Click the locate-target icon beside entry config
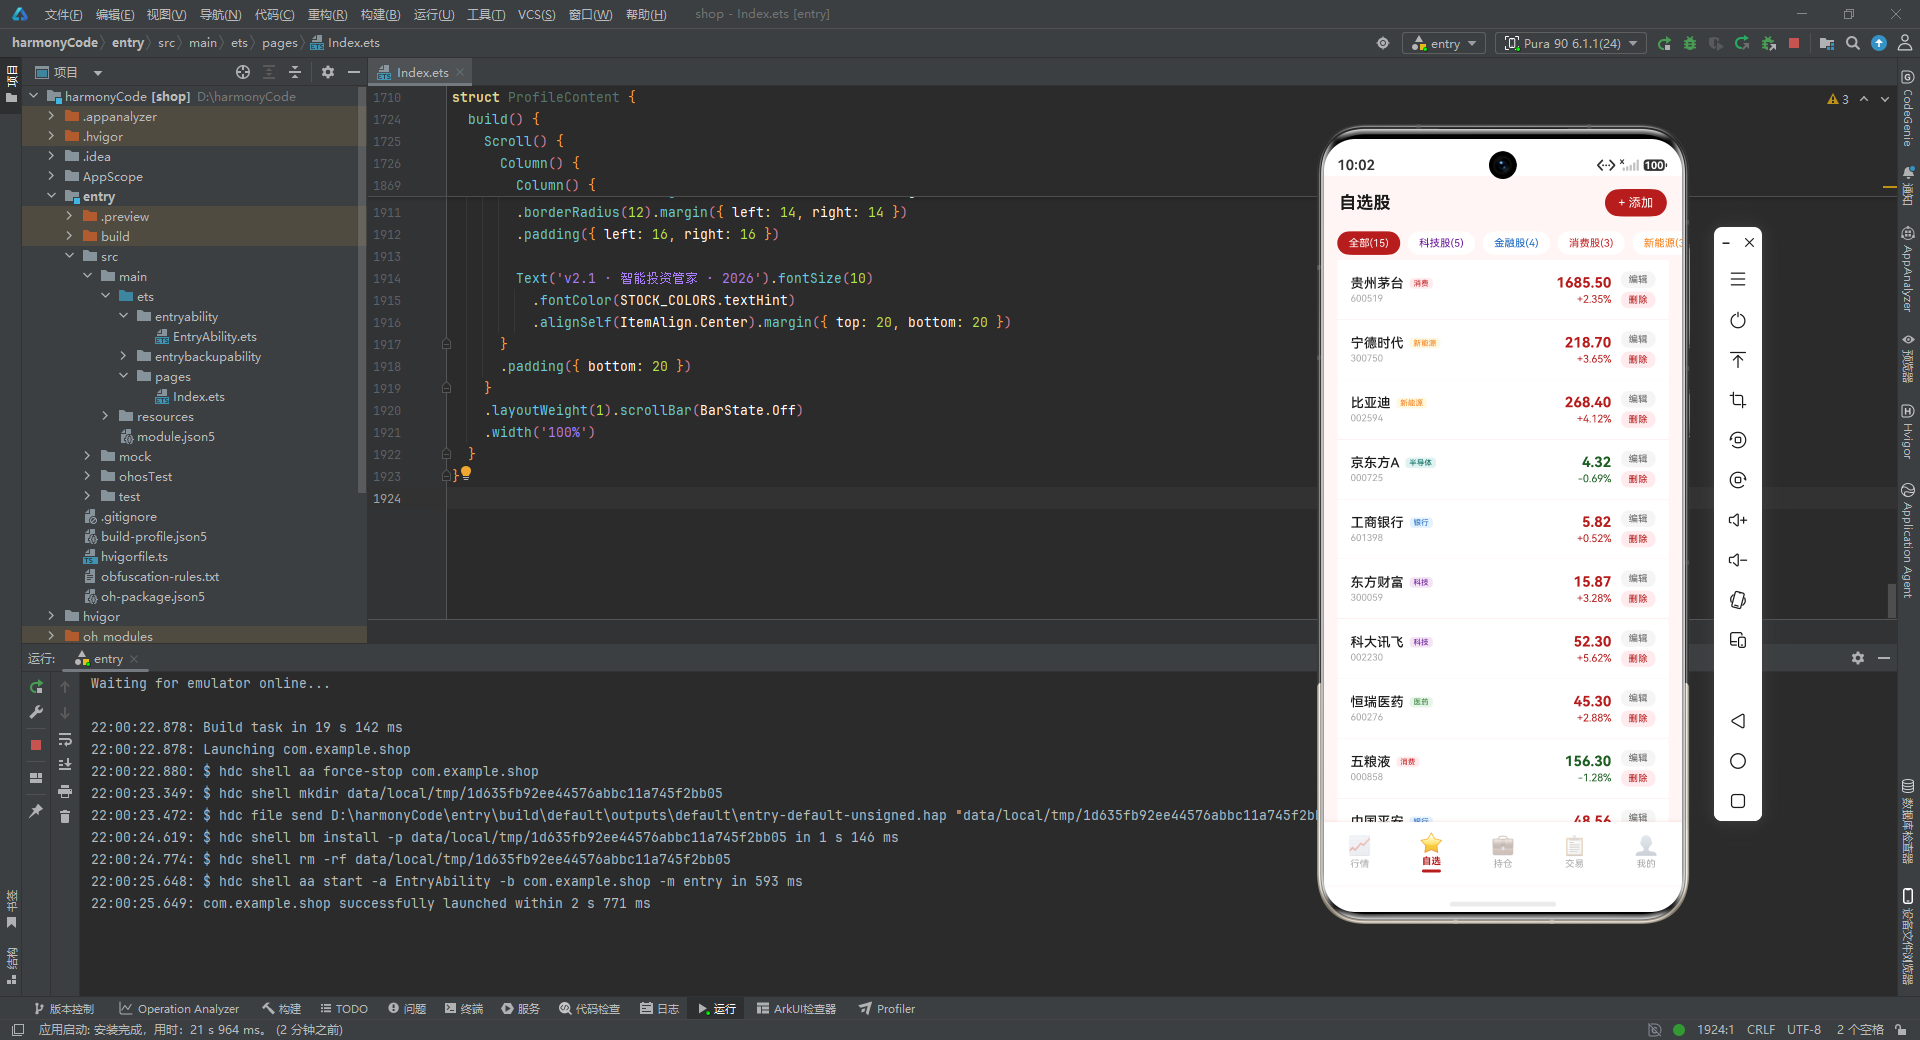 (1383, 43)
